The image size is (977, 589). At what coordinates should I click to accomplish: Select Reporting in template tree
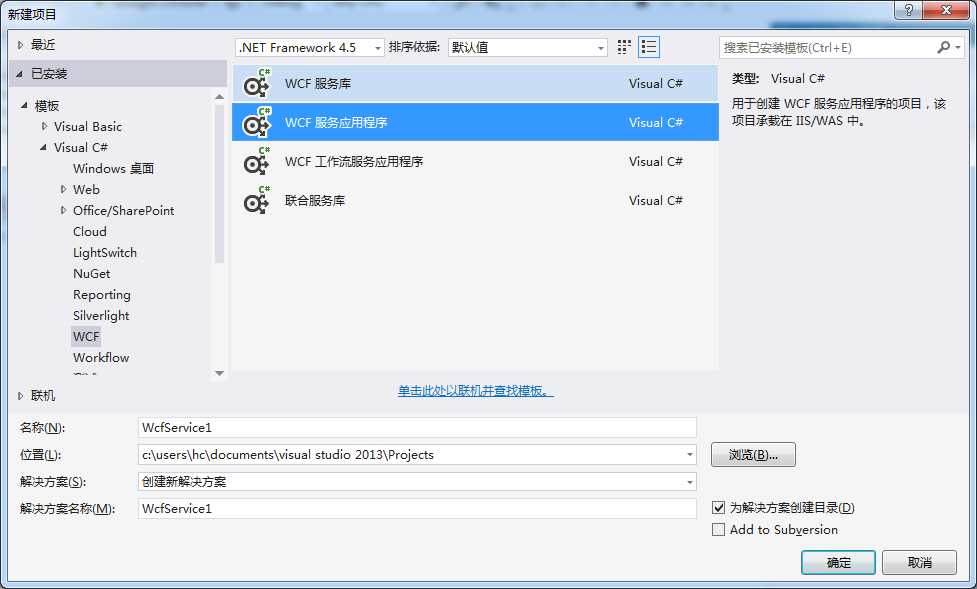coord(102,295)
